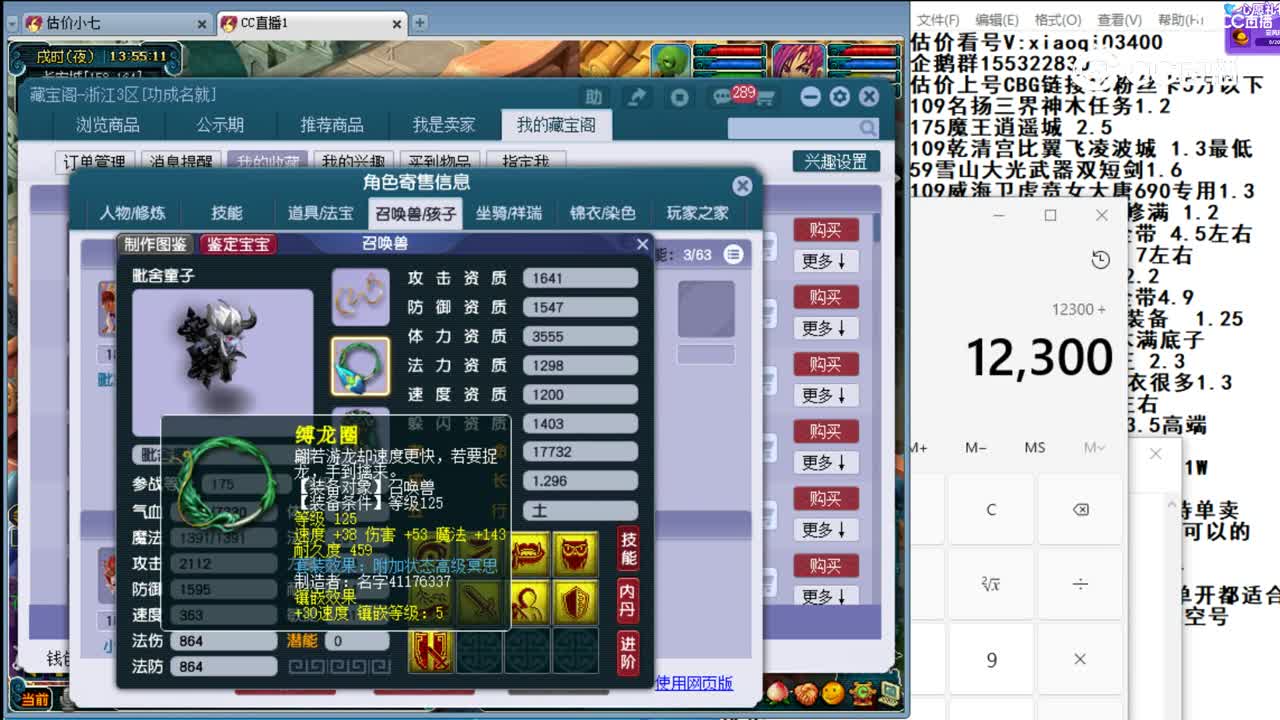The image size is (1280, 720).
Task: Select the 召唤兽/孩子 tab
Action: click(x=415, y=213)
